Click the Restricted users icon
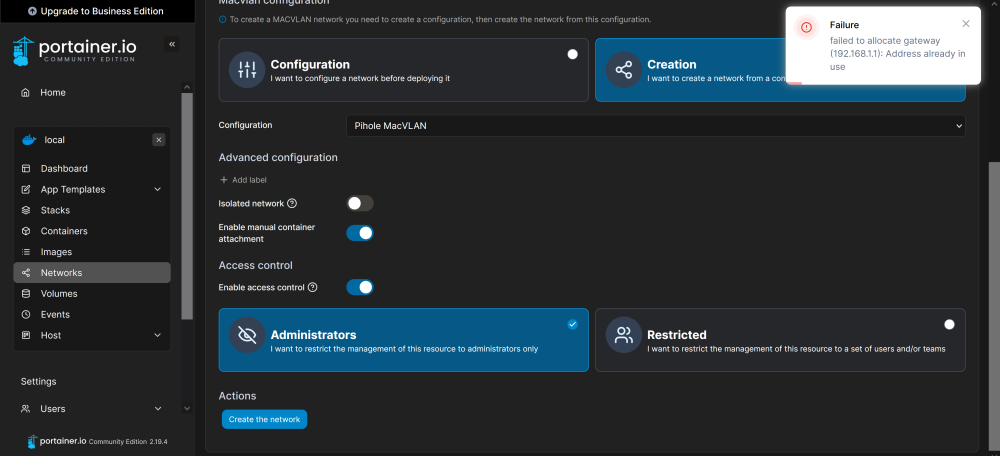 (x=623, y=334)
